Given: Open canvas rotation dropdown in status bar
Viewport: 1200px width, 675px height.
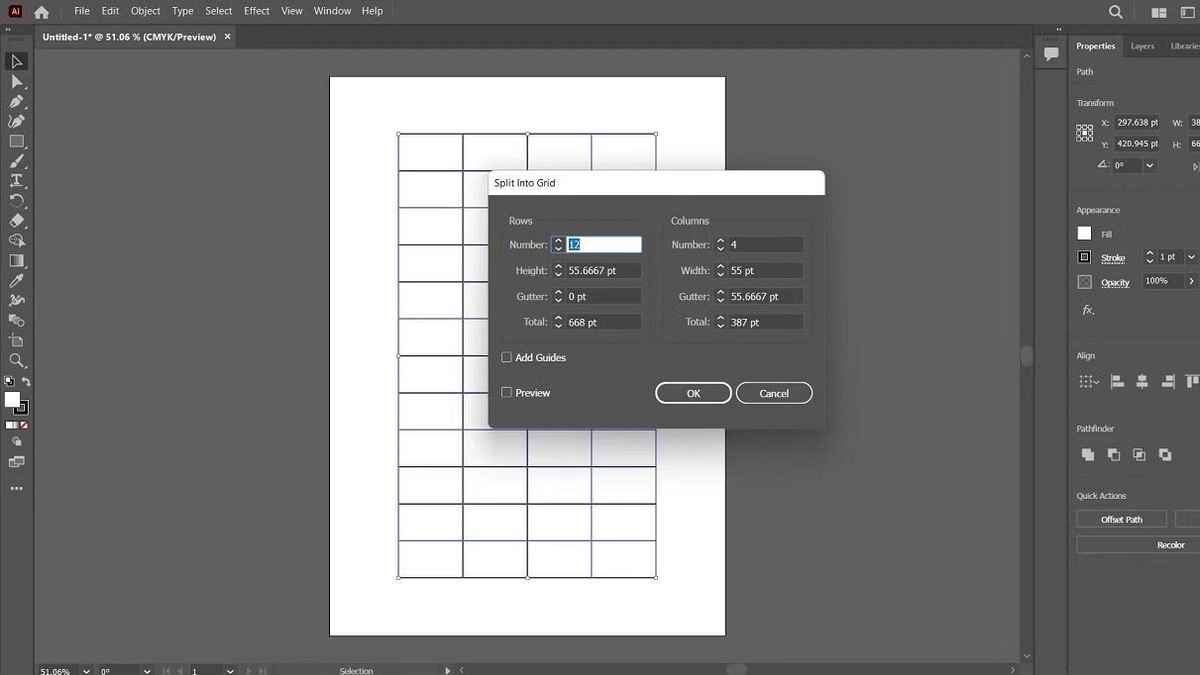Looking at the screenshot, I should coord(147,670).
